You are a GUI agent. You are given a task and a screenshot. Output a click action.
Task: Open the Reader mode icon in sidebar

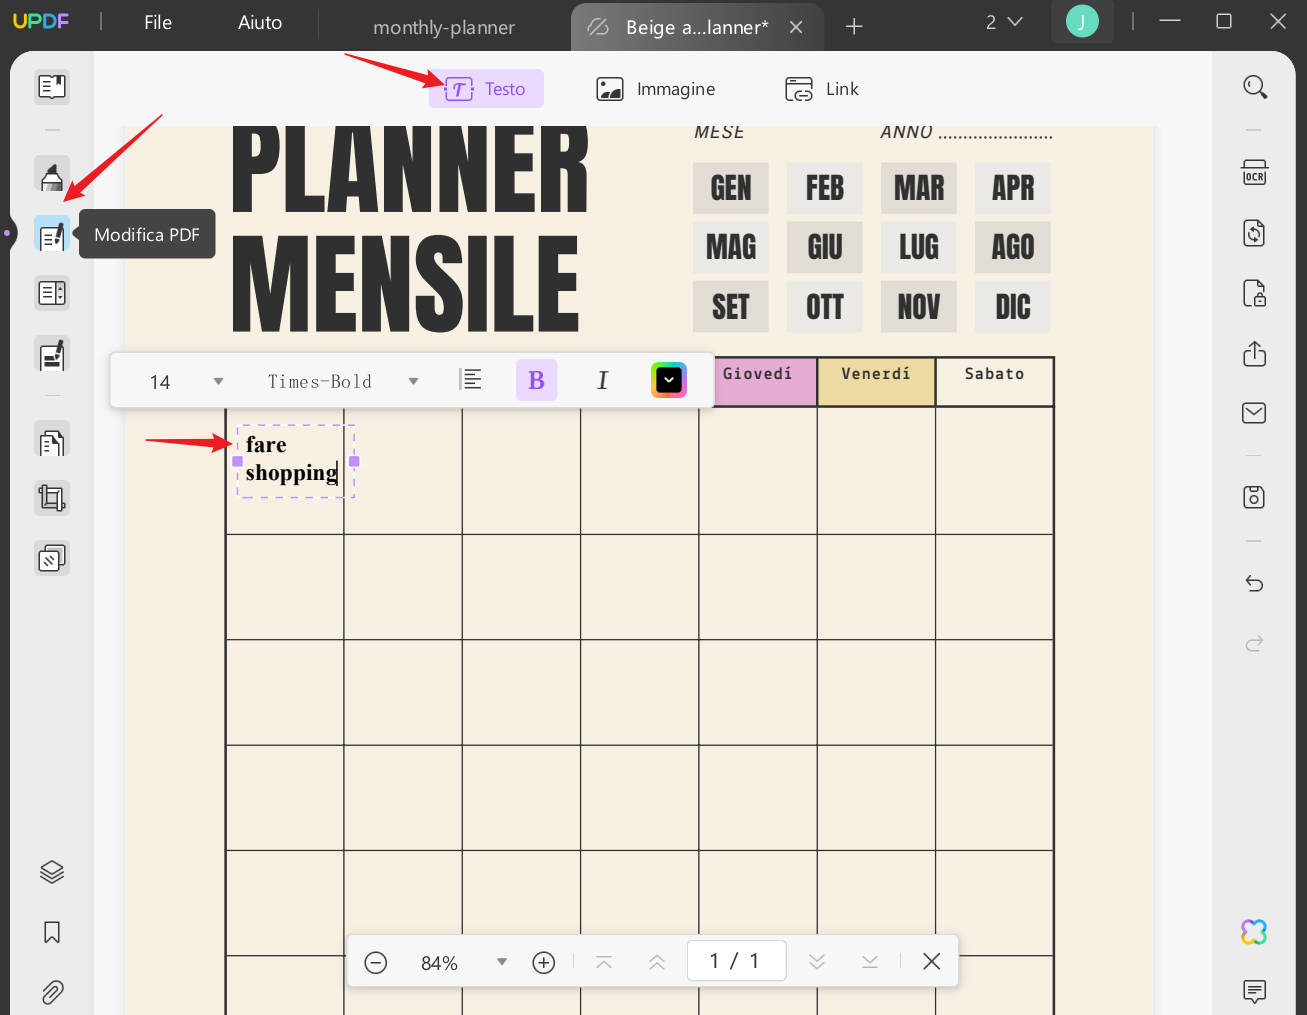tap(52, 87)
